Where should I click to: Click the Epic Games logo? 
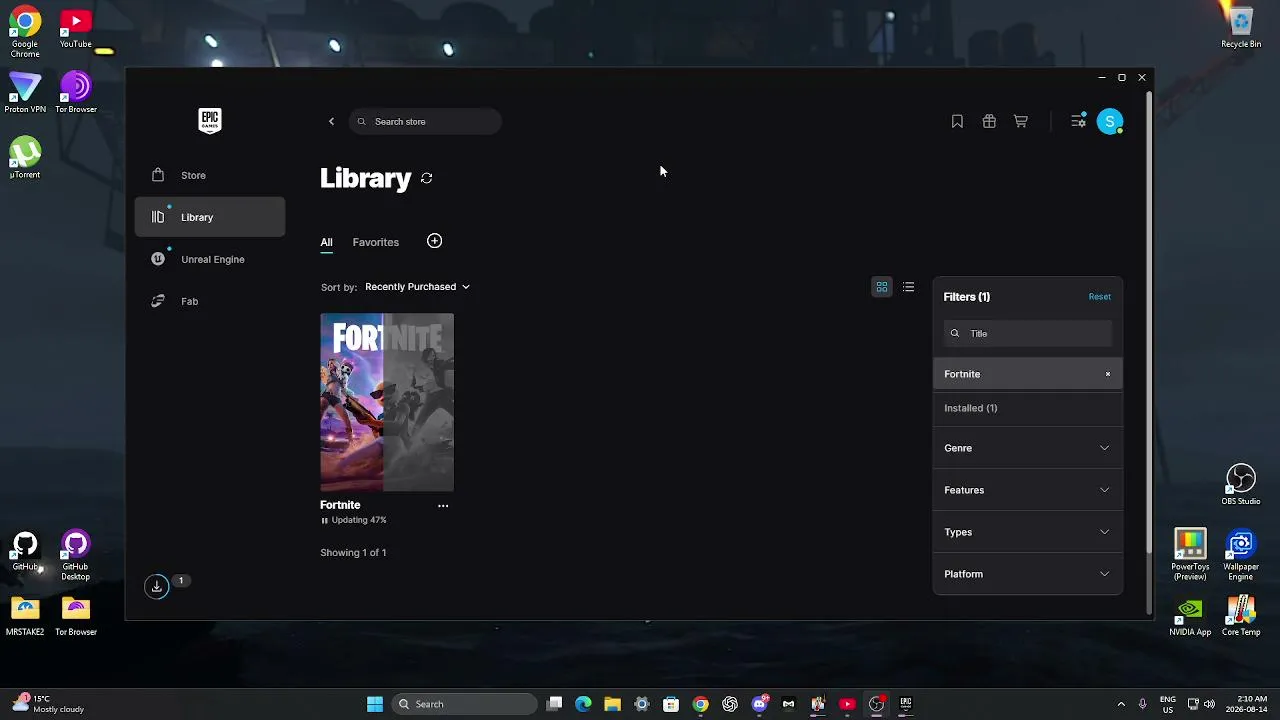210,121
